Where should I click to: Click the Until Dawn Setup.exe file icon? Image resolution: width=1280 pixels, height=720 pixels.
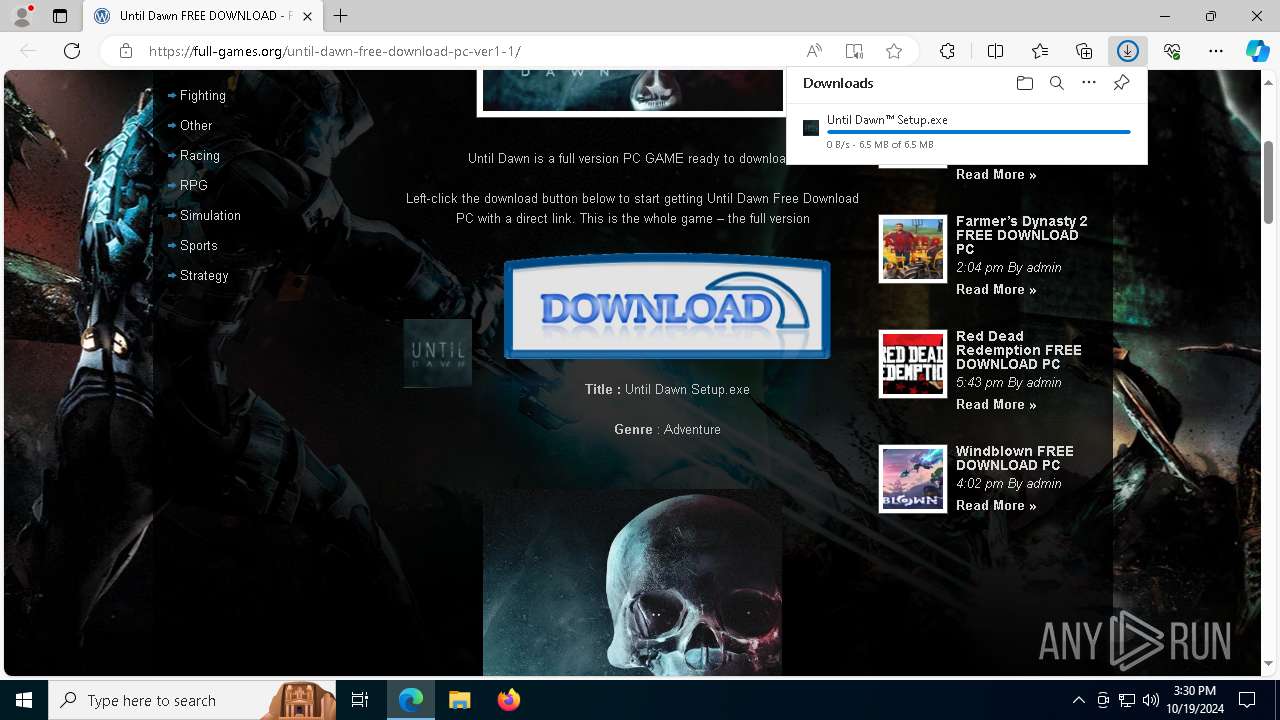(811, 128)
